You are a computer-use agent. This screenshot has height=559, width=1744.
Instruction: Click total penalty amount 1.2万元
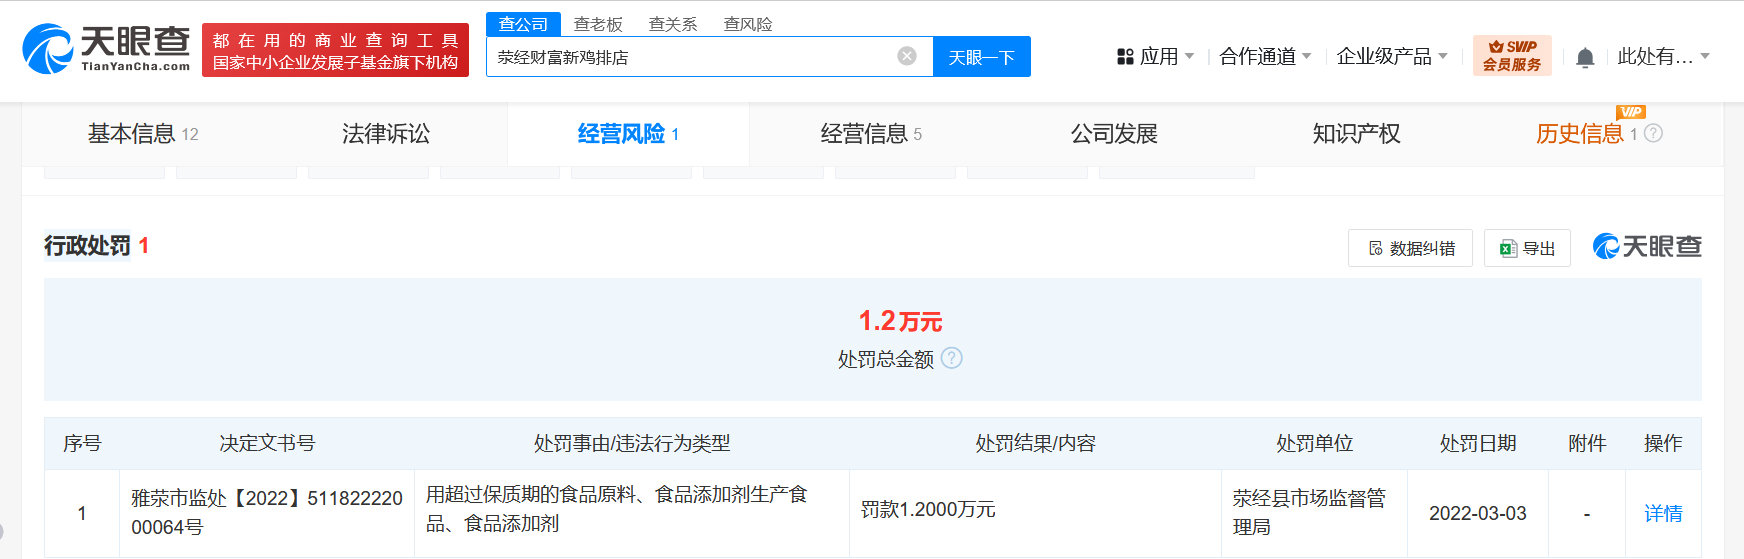tap(900, 321)
